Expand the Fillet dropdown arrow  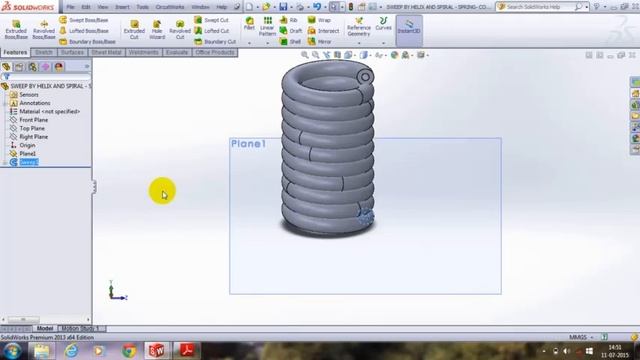tap(249, 43)
